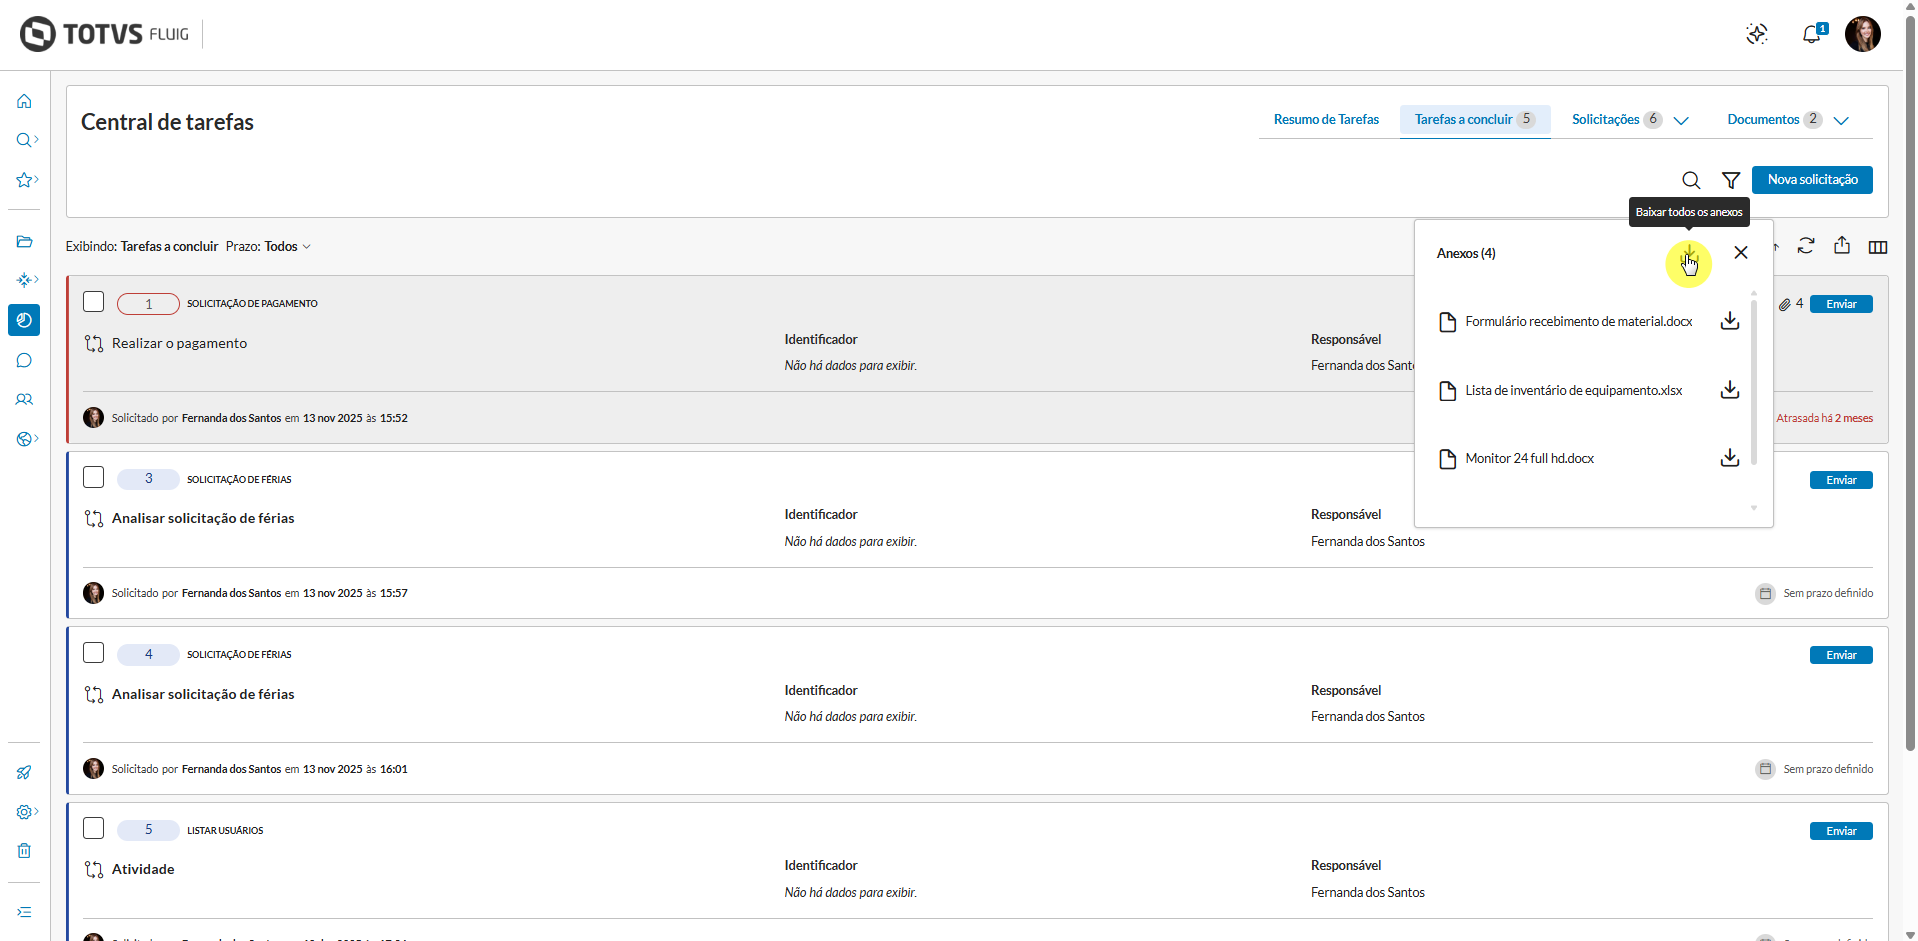Tick checkbox for task 5 Listar Usuários

click(94, 828)
